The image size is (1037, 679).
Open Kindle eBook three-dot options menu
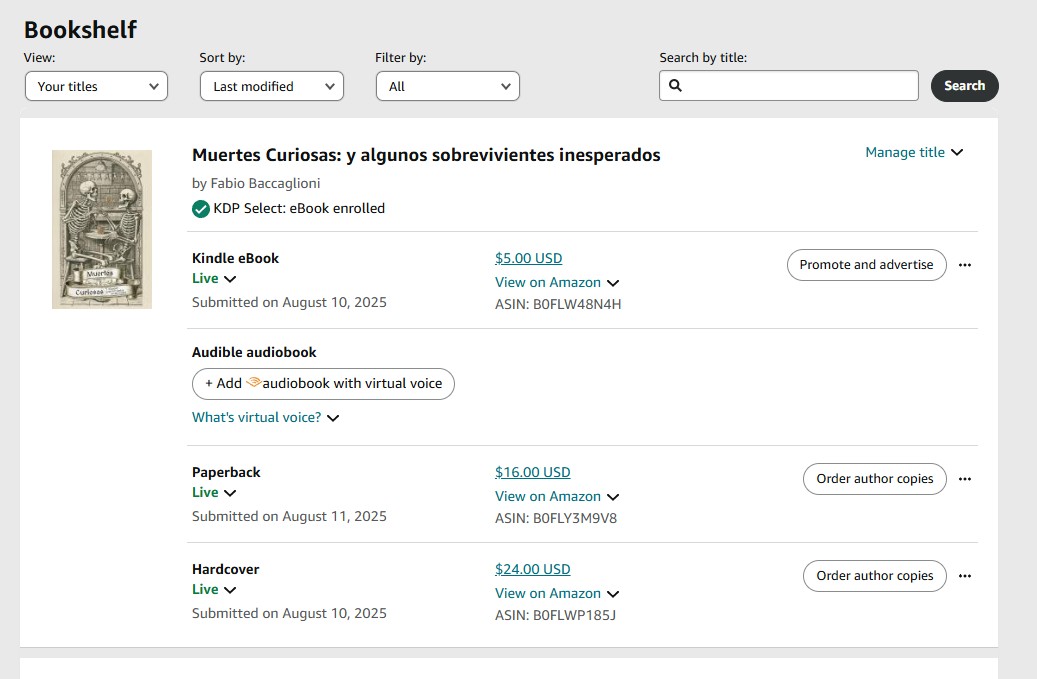[x=964, y=265]
